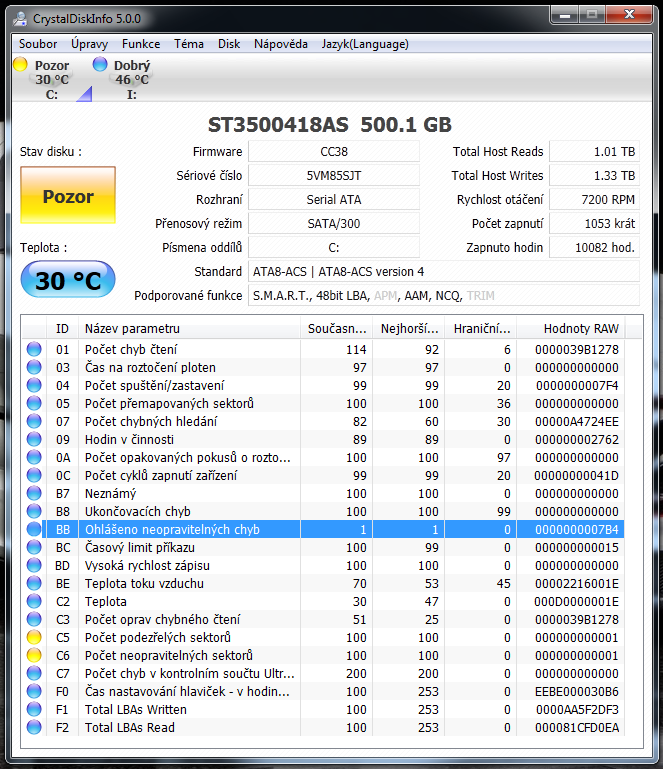Open the Soubor menu
This screenshot has width=663, height=769.
tap(38, 44)
